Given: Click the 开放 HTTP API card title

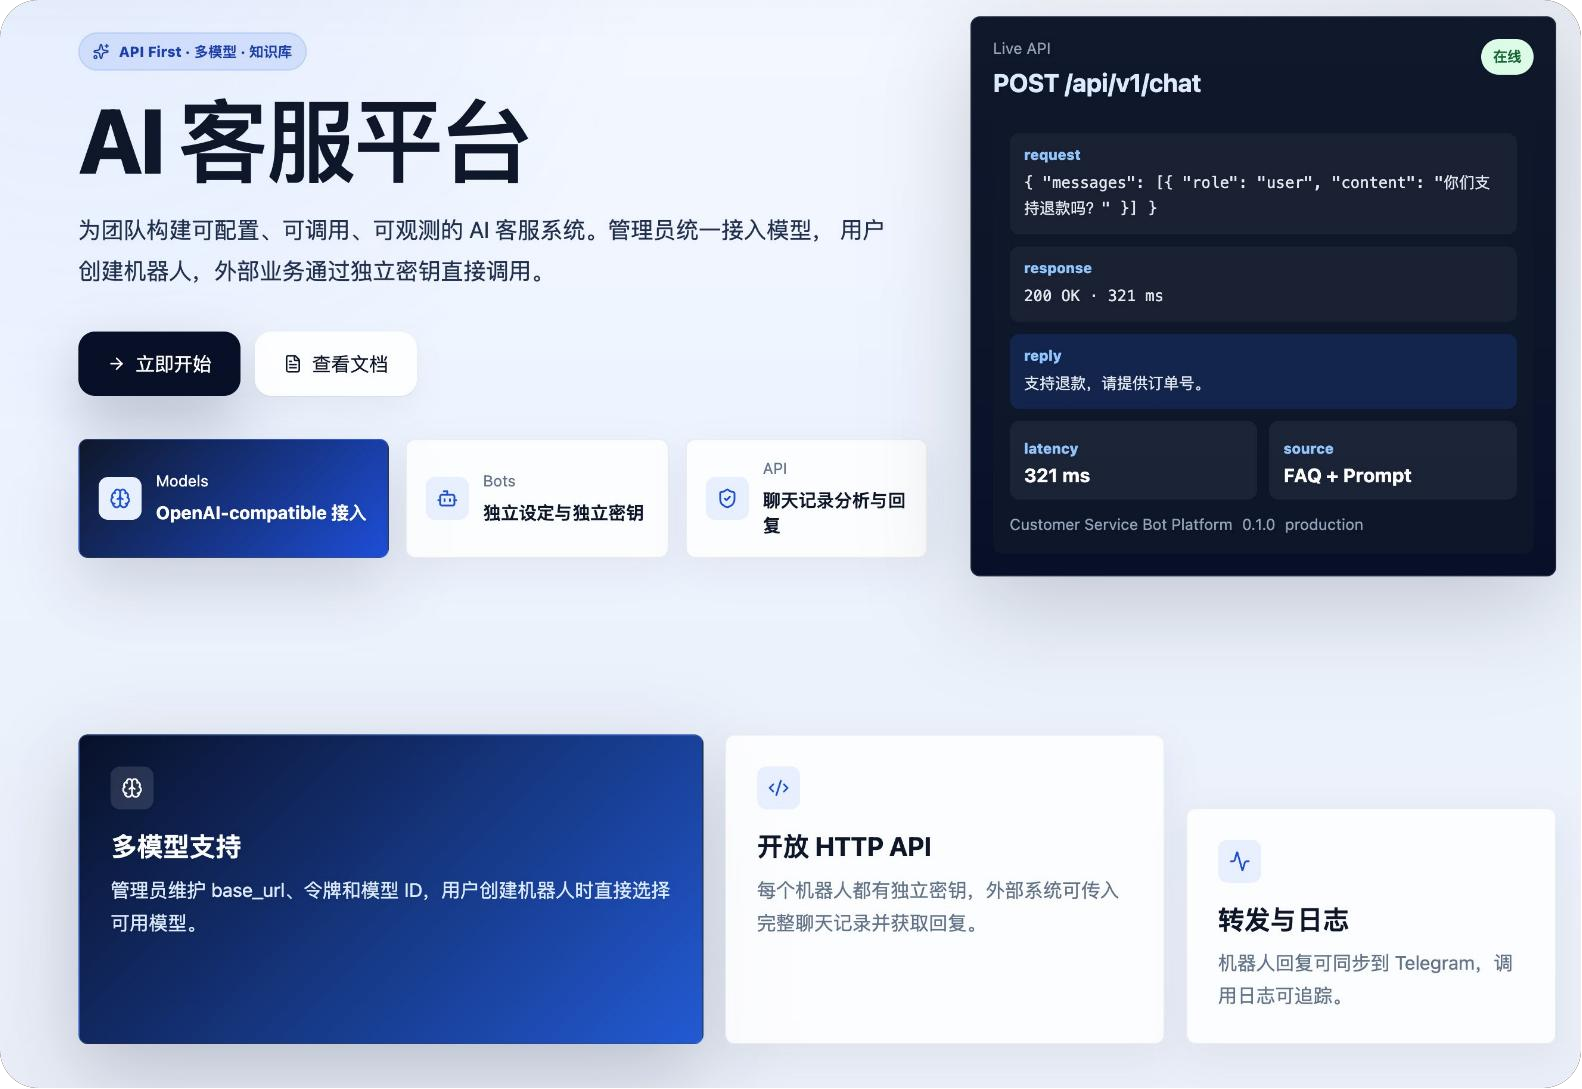Looking at the screenshot, I should pos(844,847).
